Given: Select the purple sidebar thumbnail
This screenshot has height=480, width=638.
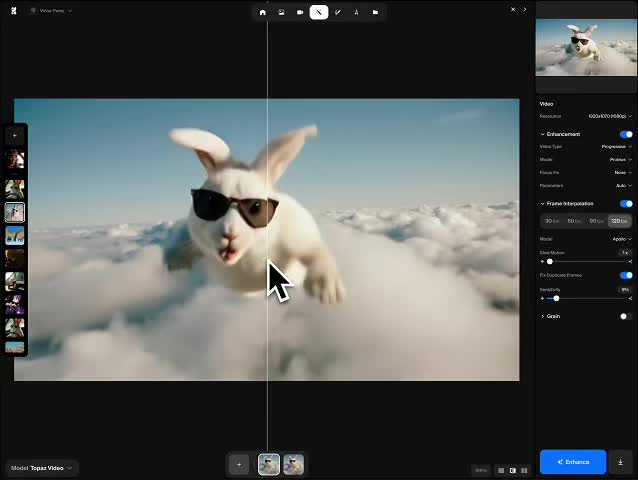Looking at the screenshot, I should pos(15,305).
